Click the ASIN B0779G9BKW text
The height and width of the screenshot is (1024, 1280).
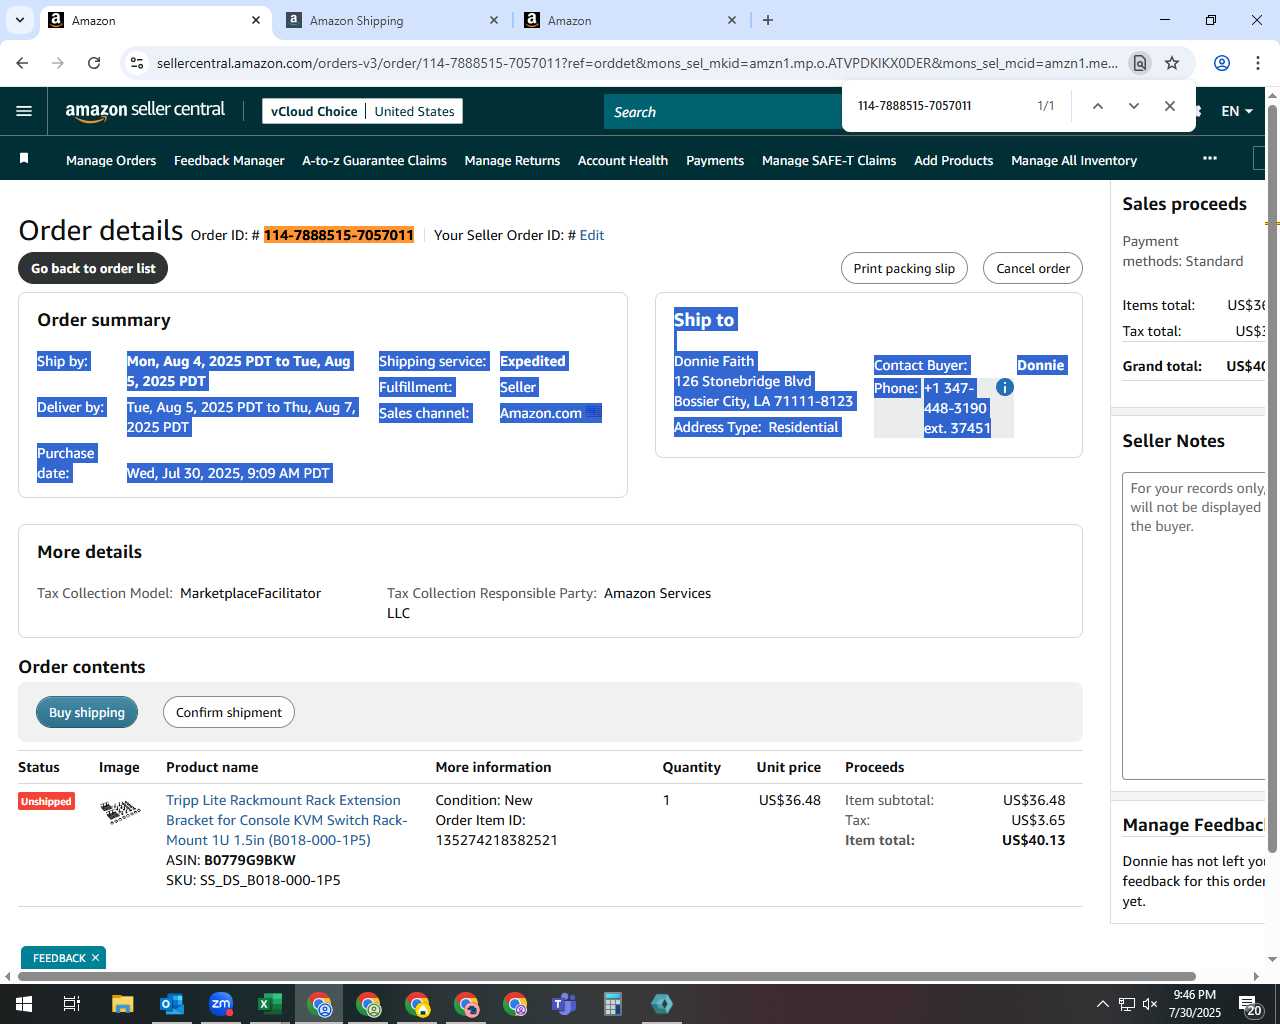click(x=250, y=860)
